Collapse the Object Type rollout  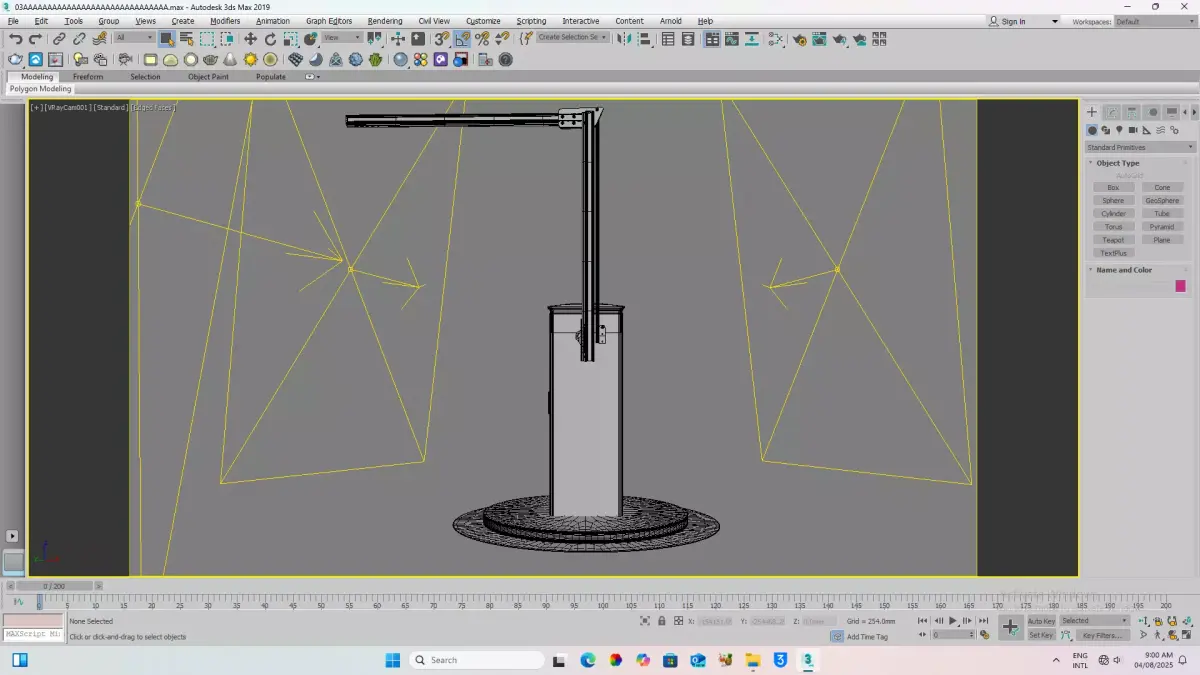pyautogui.click(x=1117, y=163)
